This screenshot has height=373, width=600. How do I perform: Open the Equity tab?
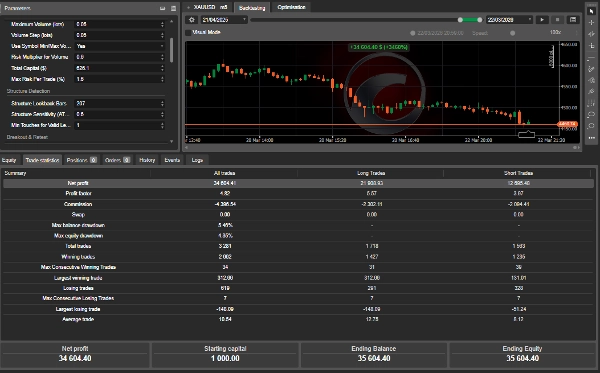9,160
